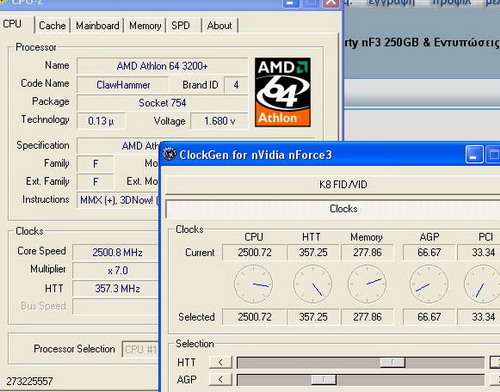This screenshot has width=500, height=392.
Task: Click the Voltage value 1.680 v
Action: (x=219, y=121)
